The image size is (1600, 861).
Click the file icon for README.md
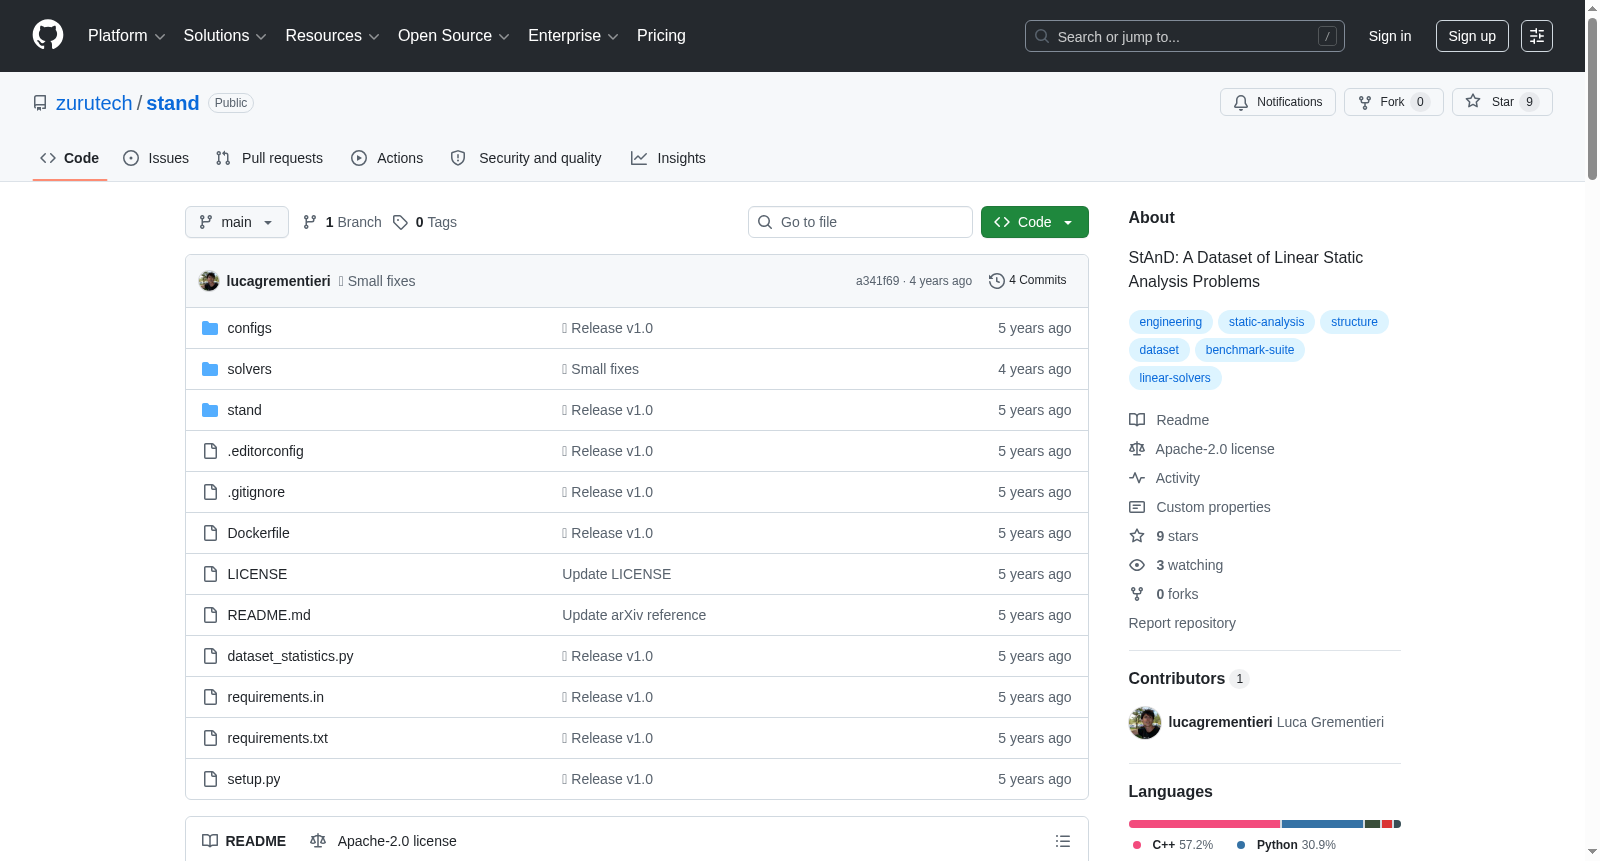coord(210,615)
